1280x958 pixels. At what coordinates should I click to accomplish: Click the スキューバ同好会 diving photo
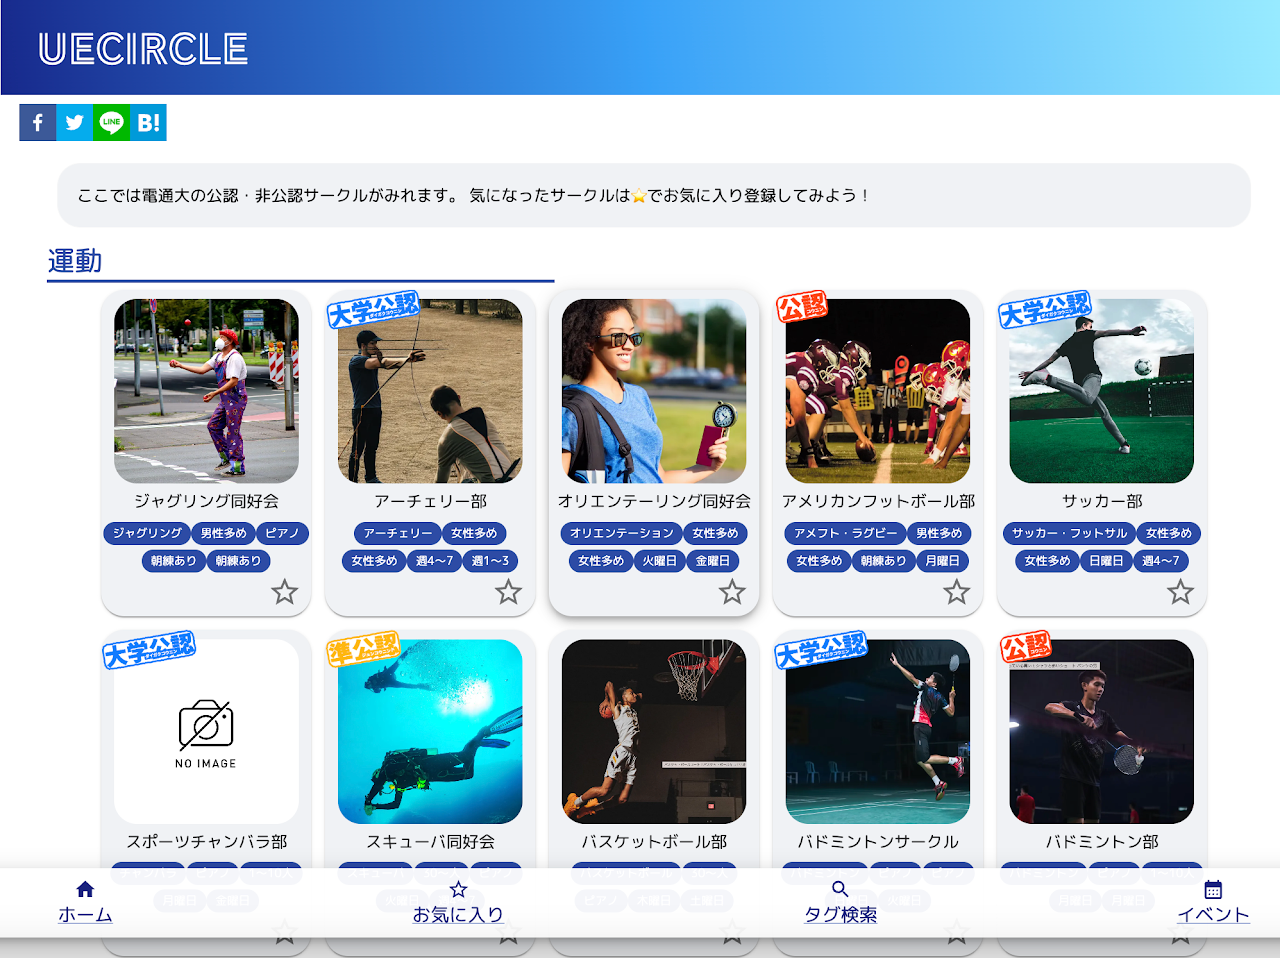pos(429,732)
